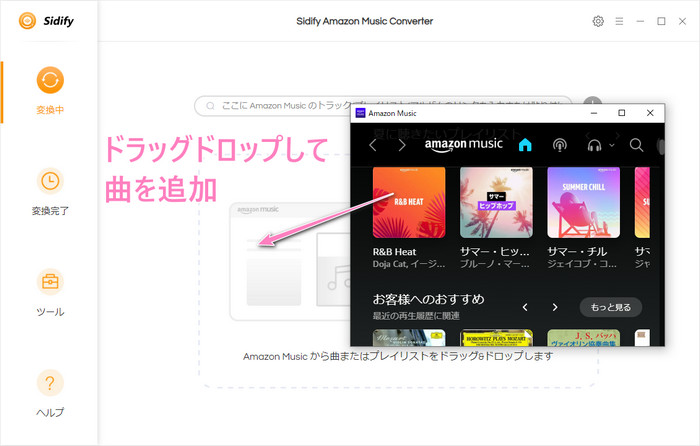Open the ヘルプ help tab
The width and height of the screenshot is (700, 446).
[x=50, y=394]
